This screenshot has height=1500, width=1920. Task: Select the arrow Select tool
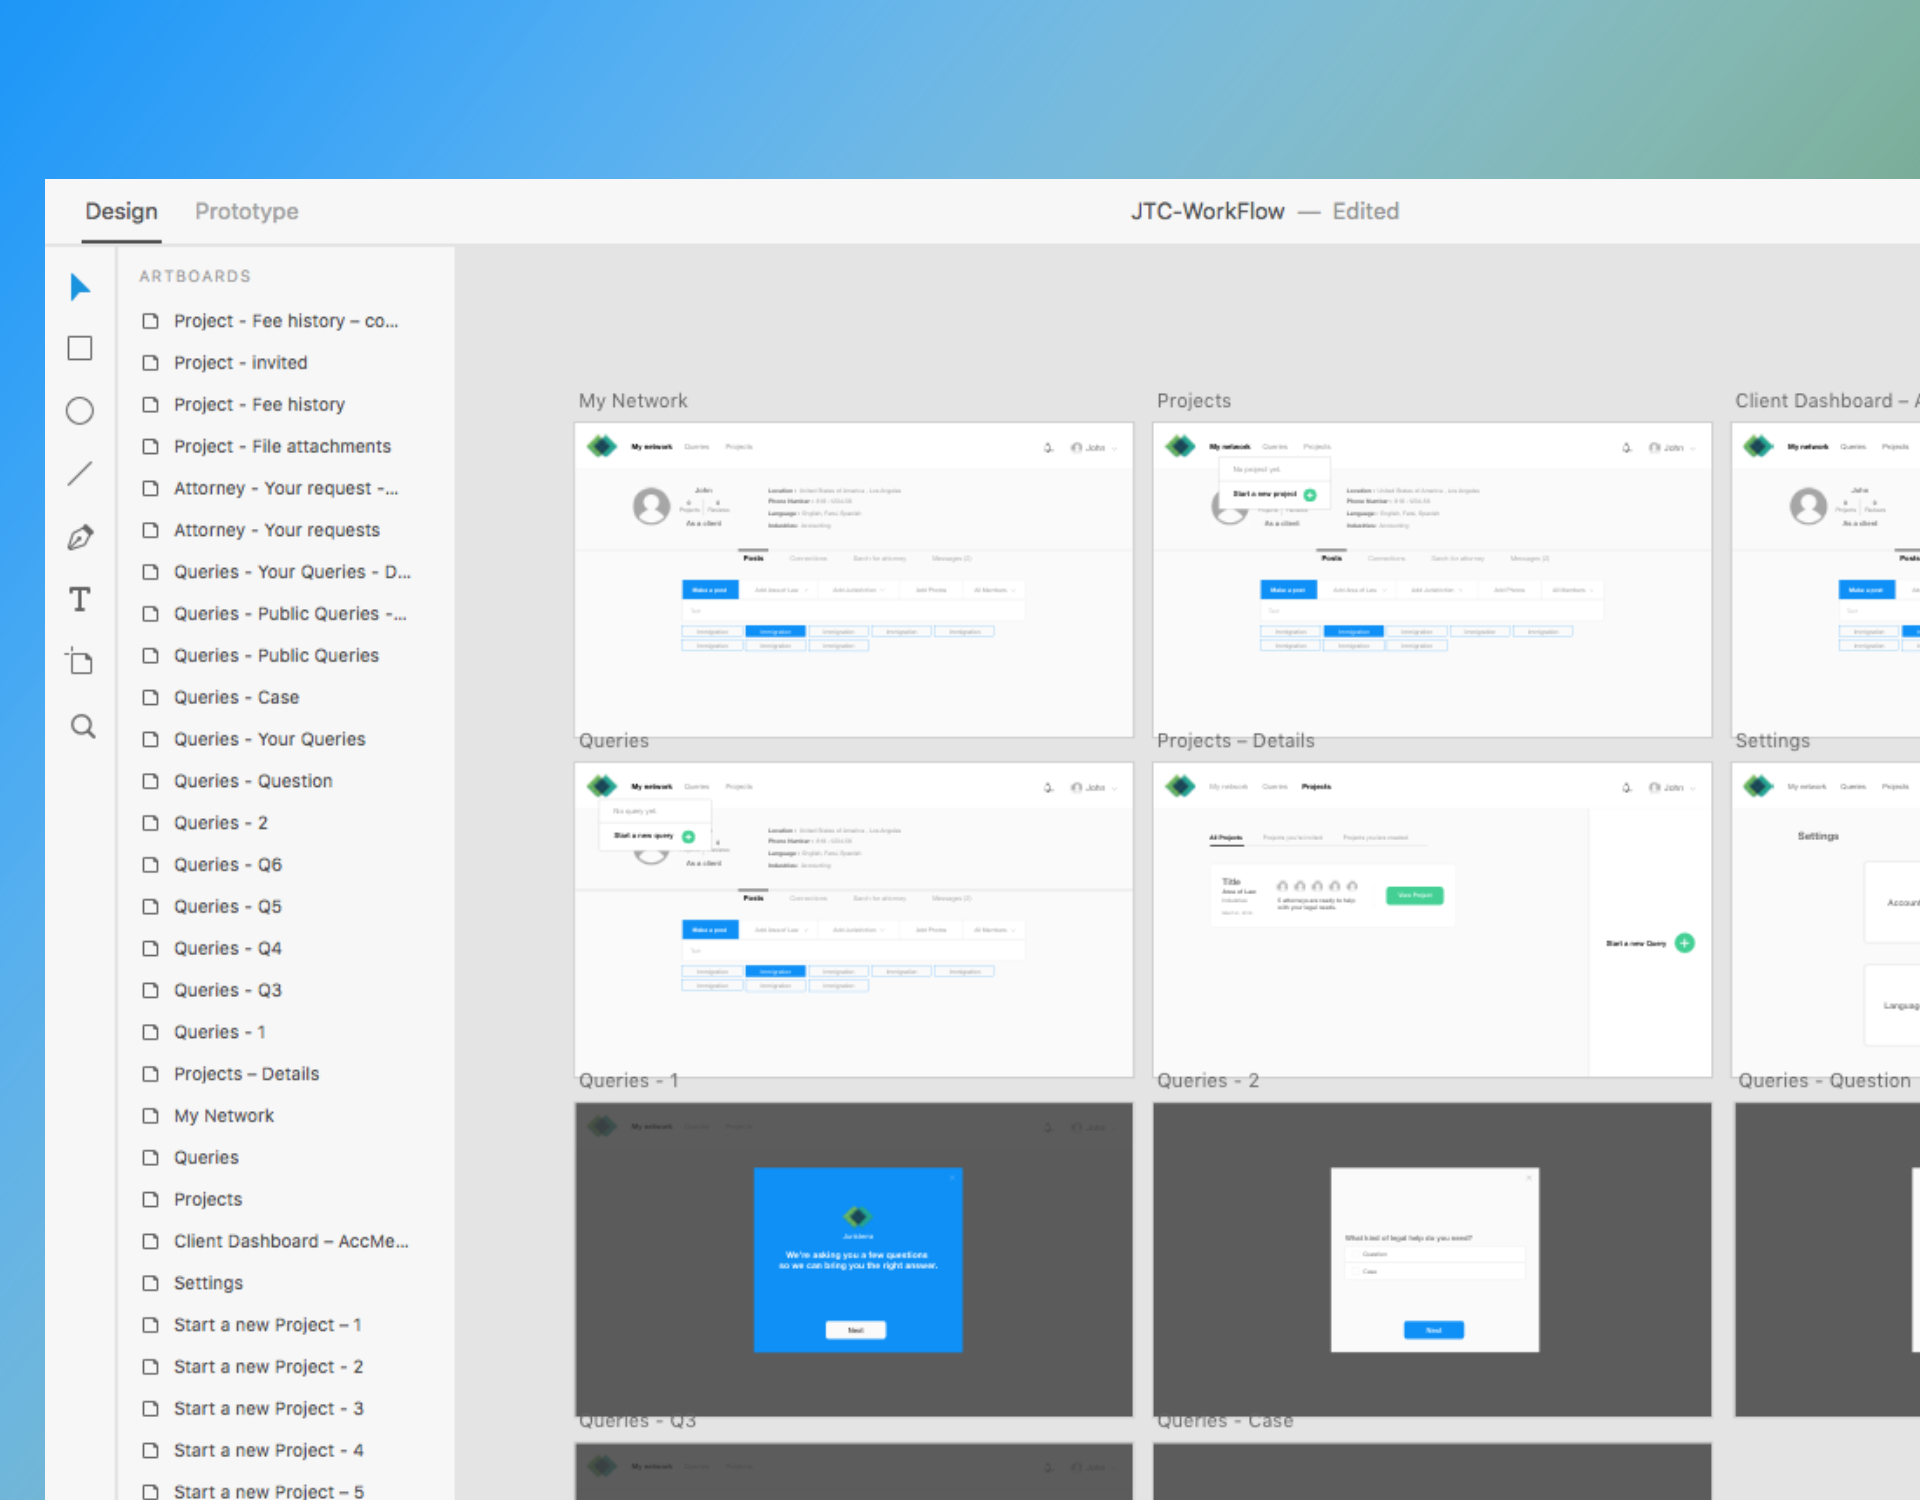(80, 288)
